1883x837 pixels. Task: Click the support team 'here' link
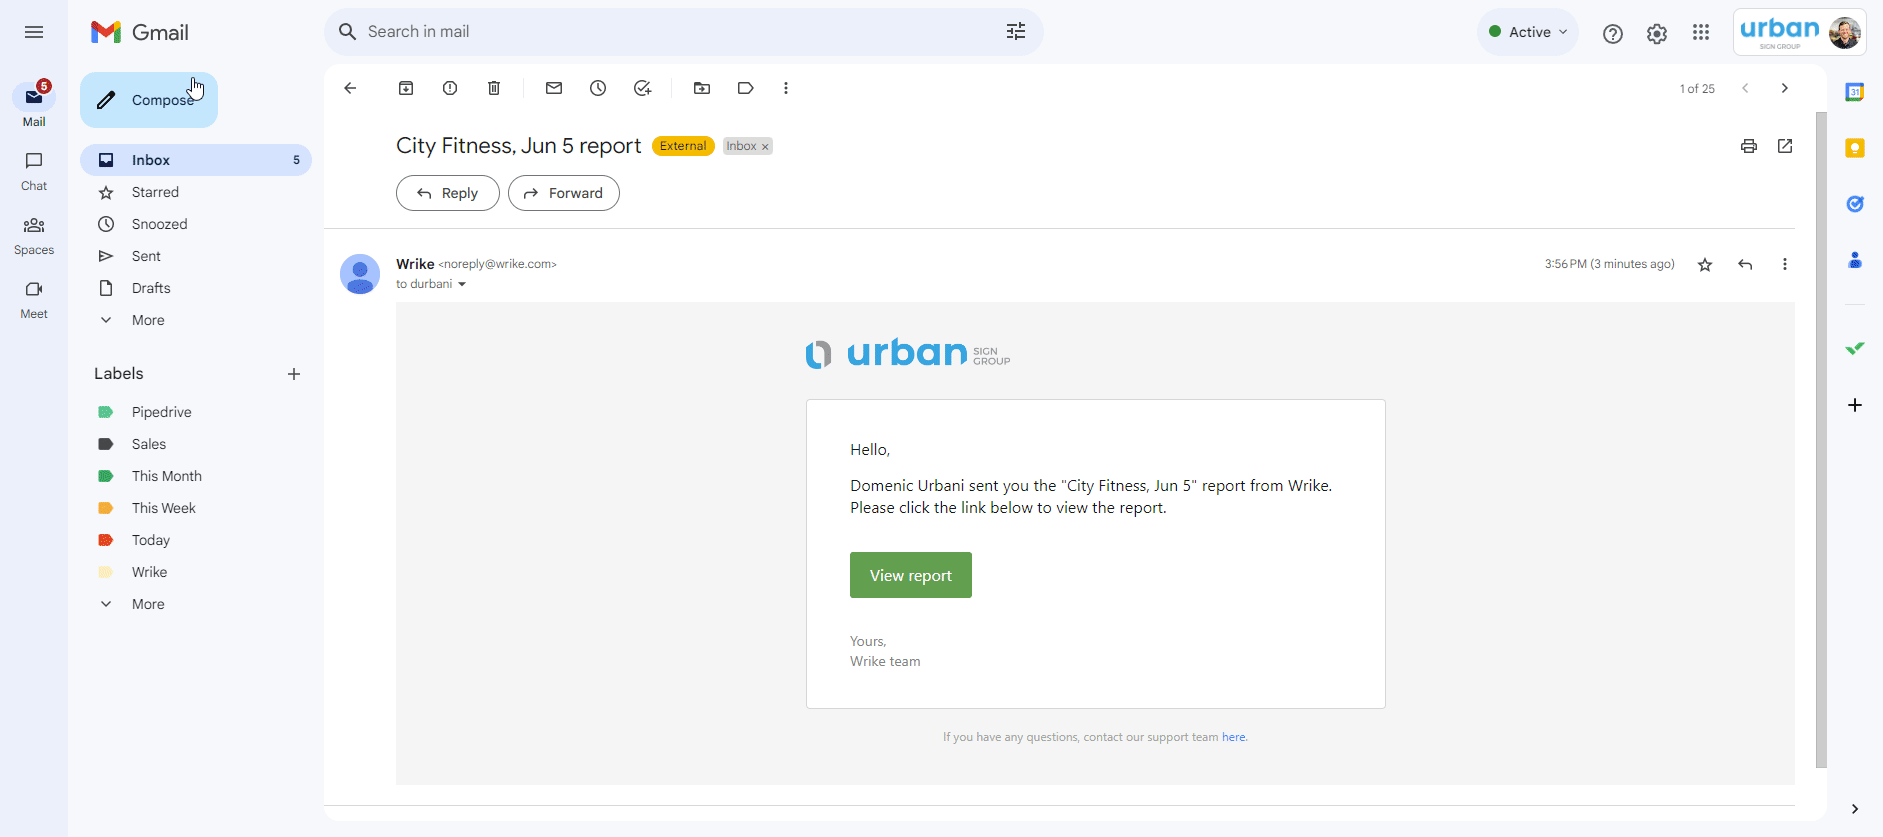point(1234,737)
